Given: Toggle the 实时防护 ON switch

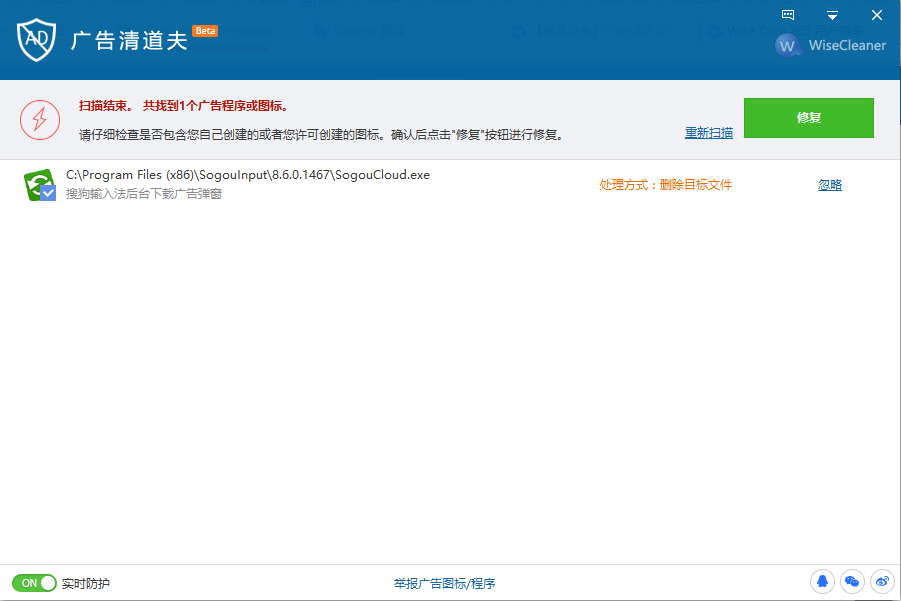Looking at the screenshot, I should click(34, 583).
